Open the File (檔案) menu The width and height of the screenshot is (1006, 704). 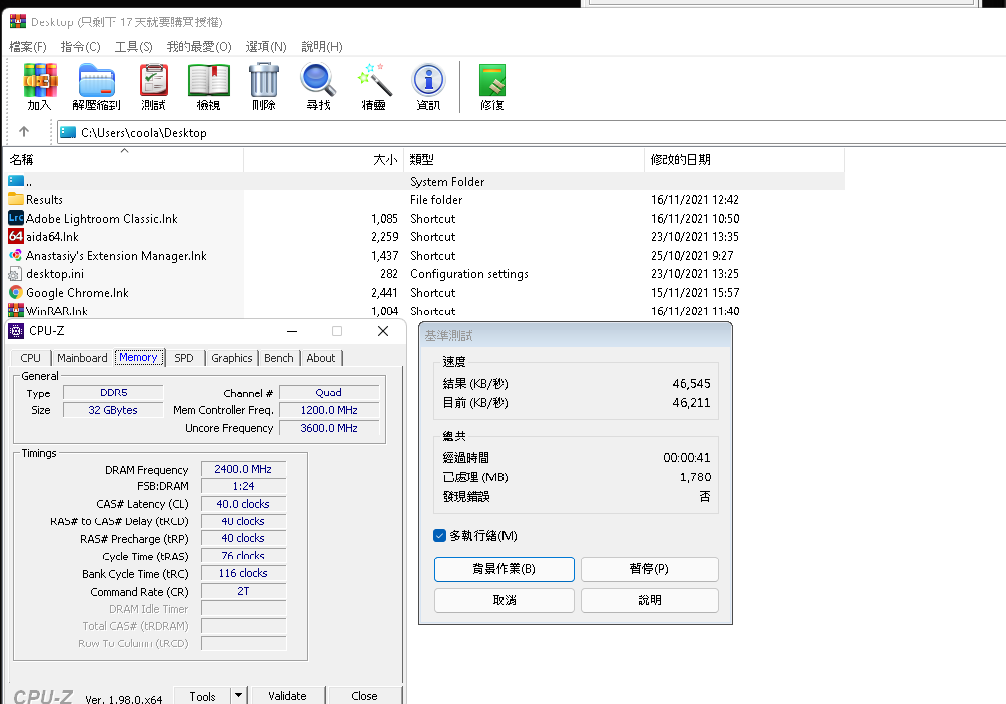28,46
